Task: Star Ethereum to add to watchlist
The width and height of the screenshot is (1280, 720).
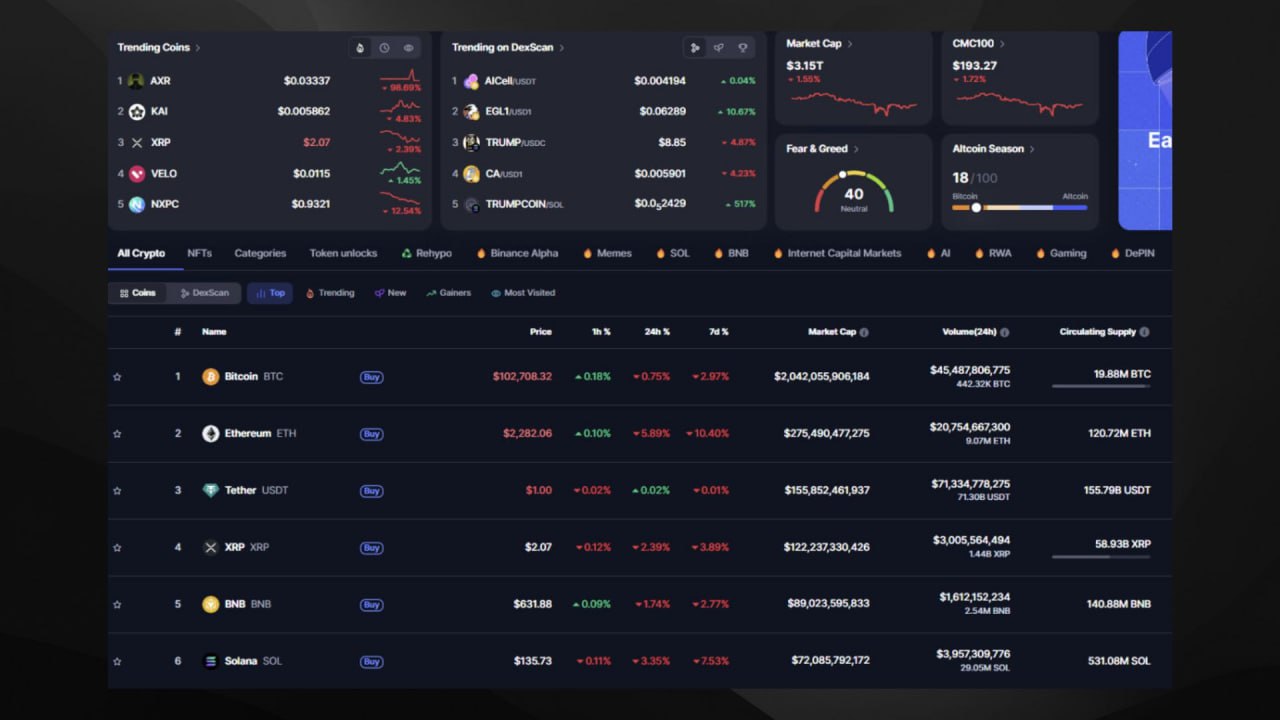Action: coord(117,434)
